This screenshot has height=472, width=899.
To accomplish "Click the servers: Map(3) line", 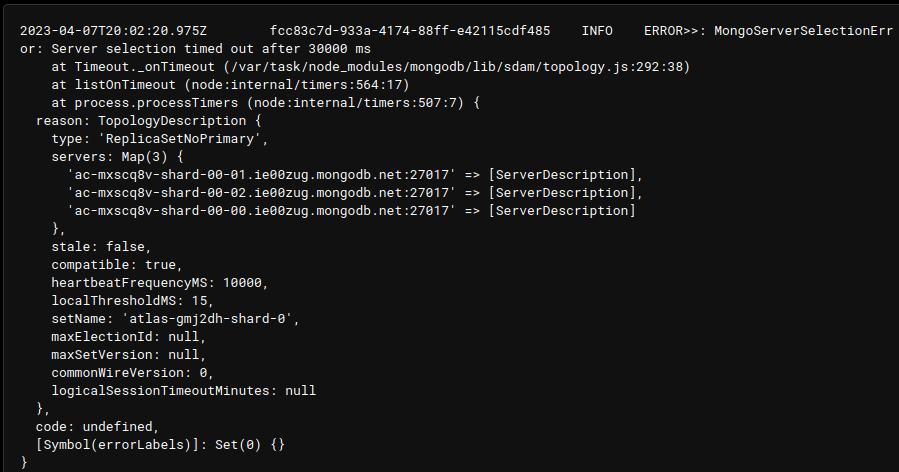I will pyautogui.click(x=118, y=157).
